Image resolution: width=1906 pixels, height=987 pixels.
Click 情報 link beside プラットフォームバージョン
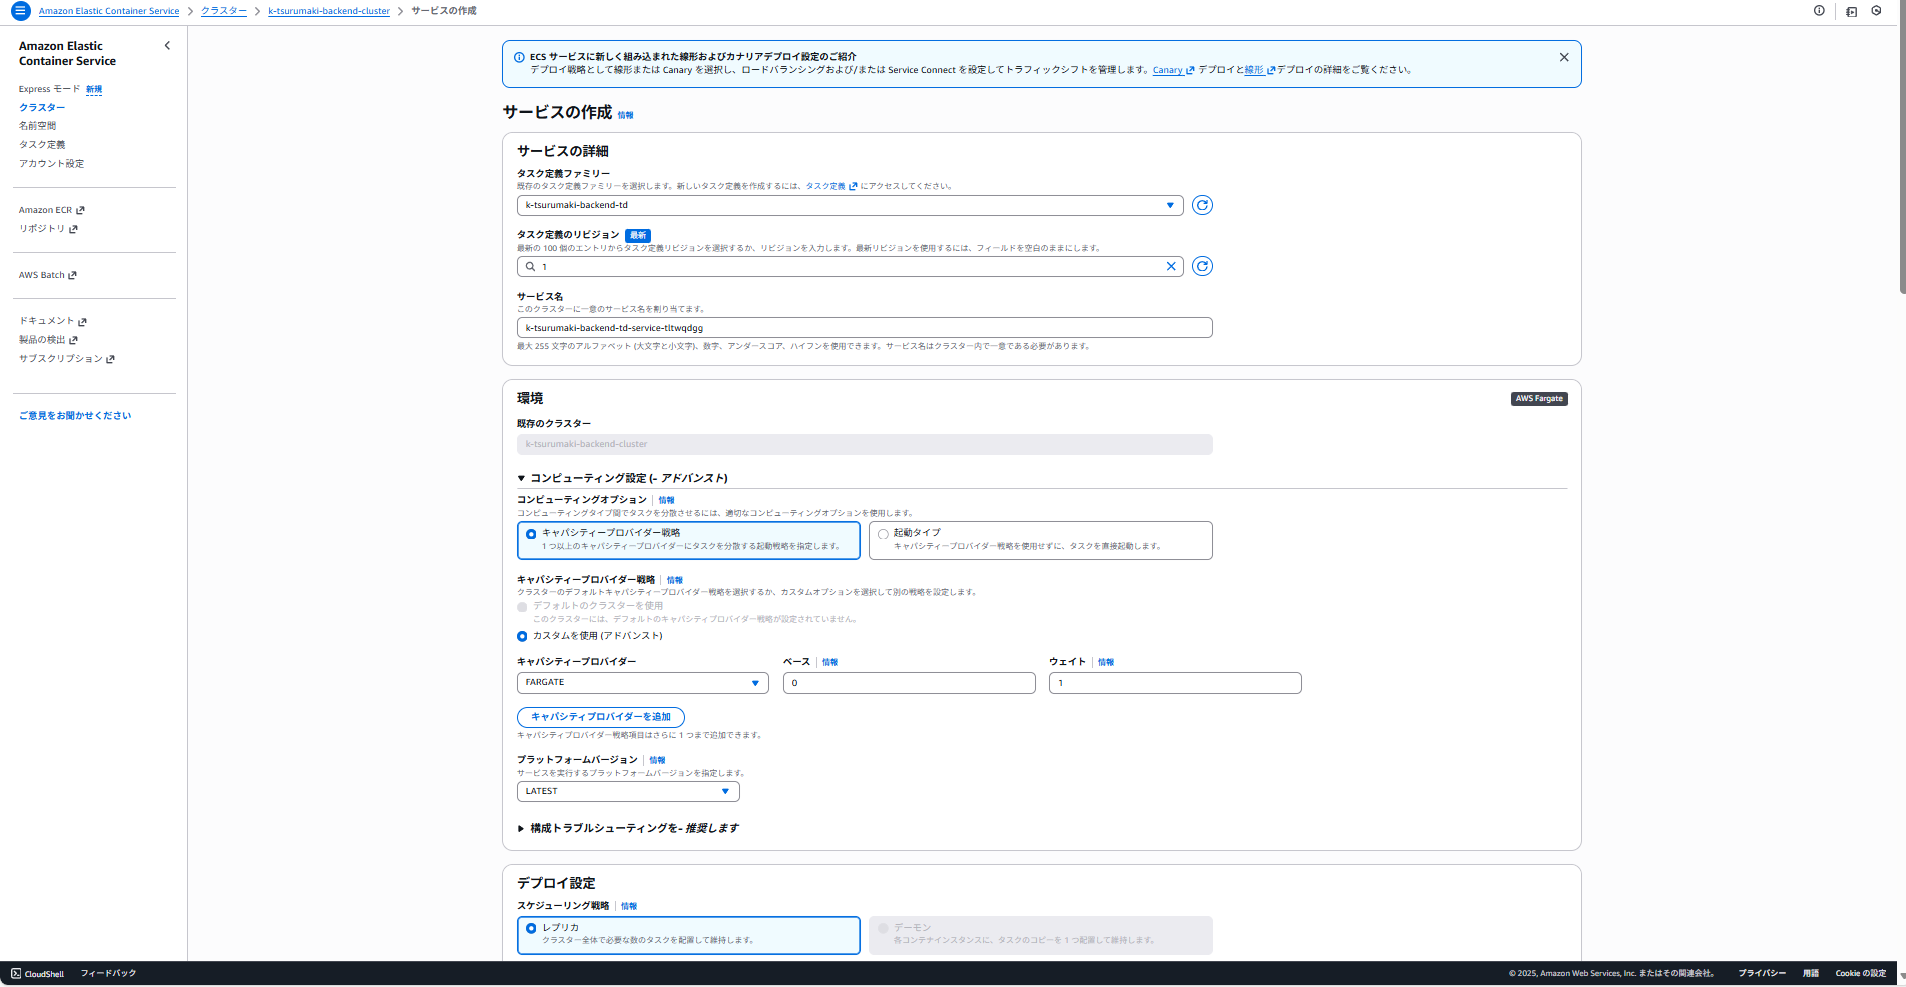coord(657,760)
